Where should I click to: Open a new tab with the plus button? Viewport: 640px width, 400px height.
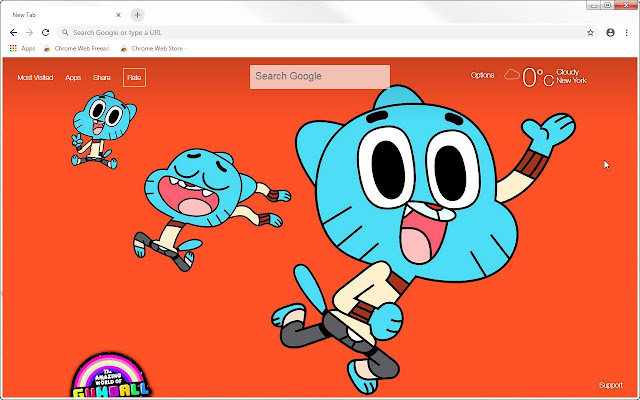(138, 15)
